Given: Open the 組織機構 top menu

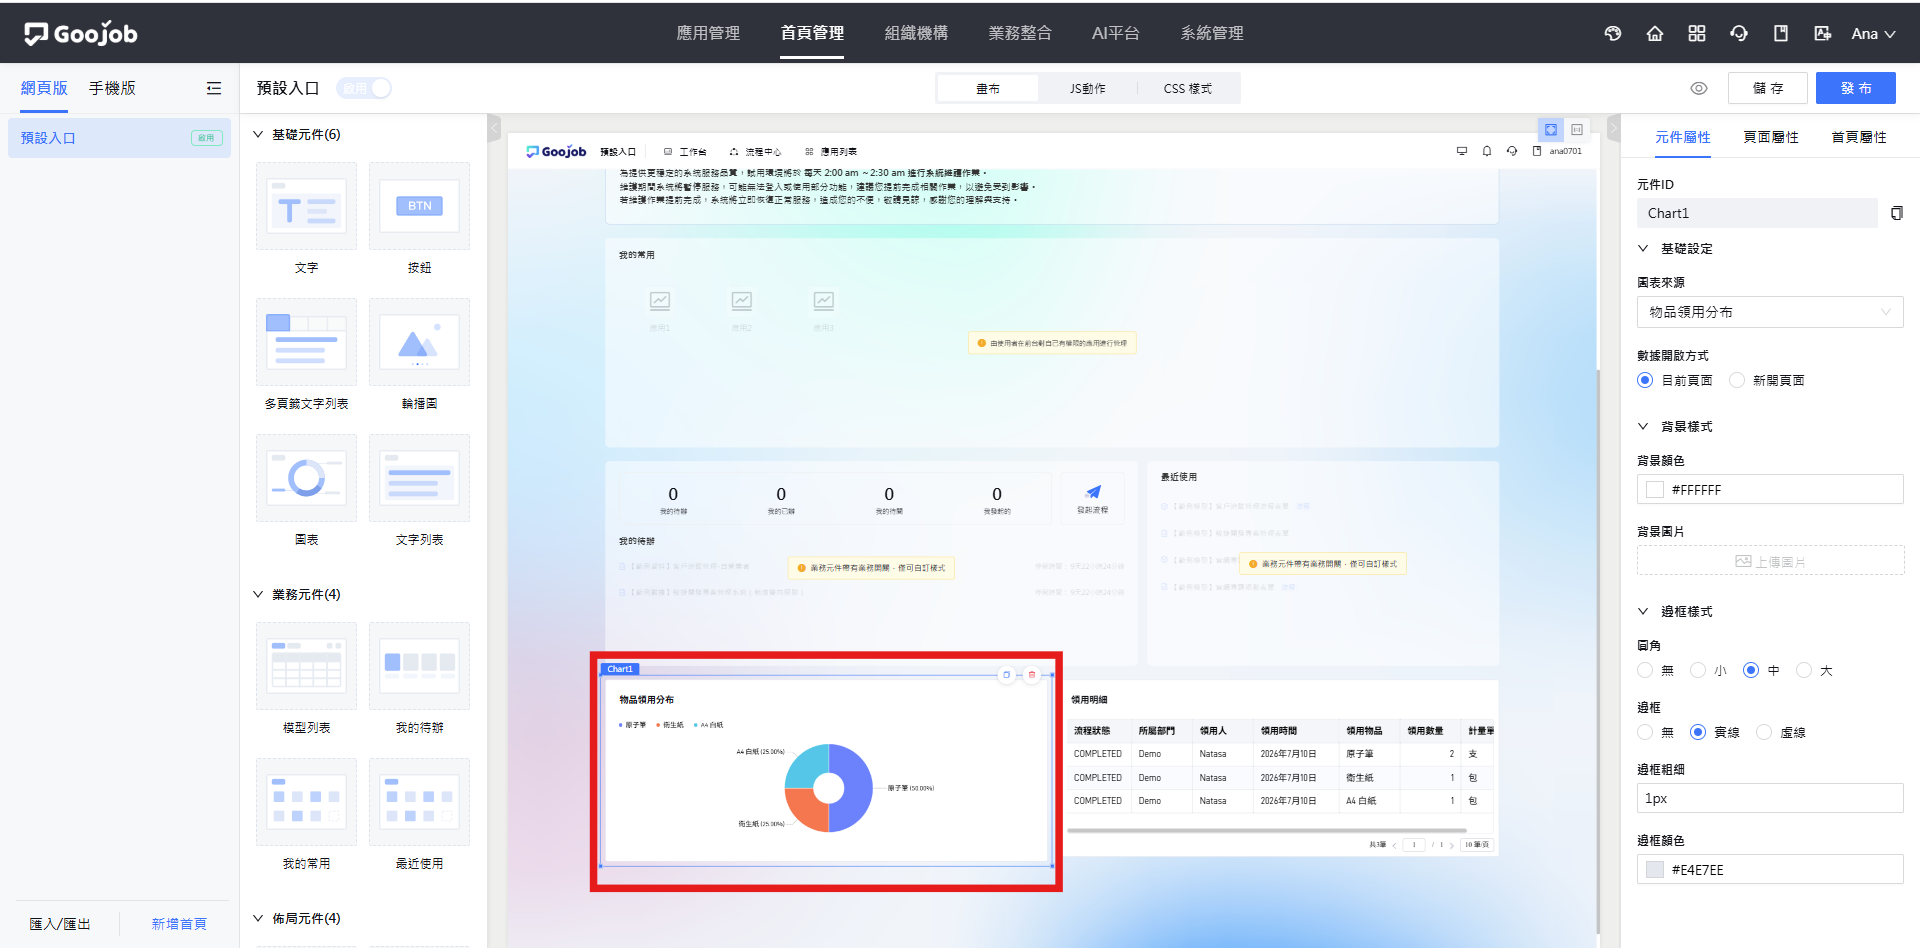Looking at the screenshot, I should point(916,33).
